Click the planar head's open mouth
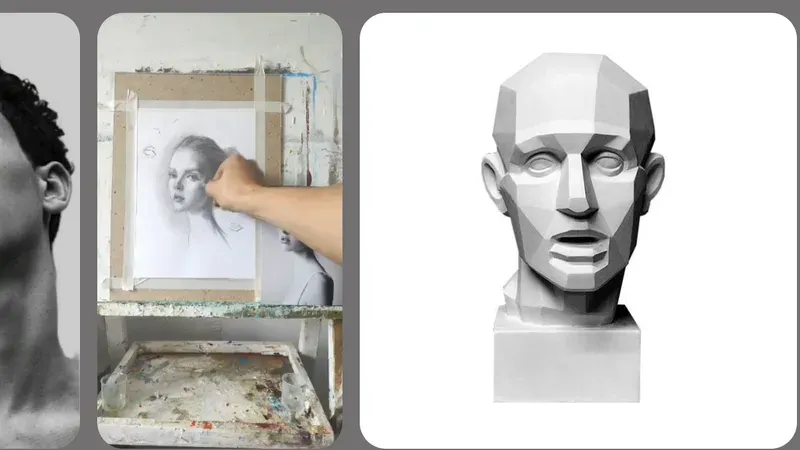 (x=580, y=241)
